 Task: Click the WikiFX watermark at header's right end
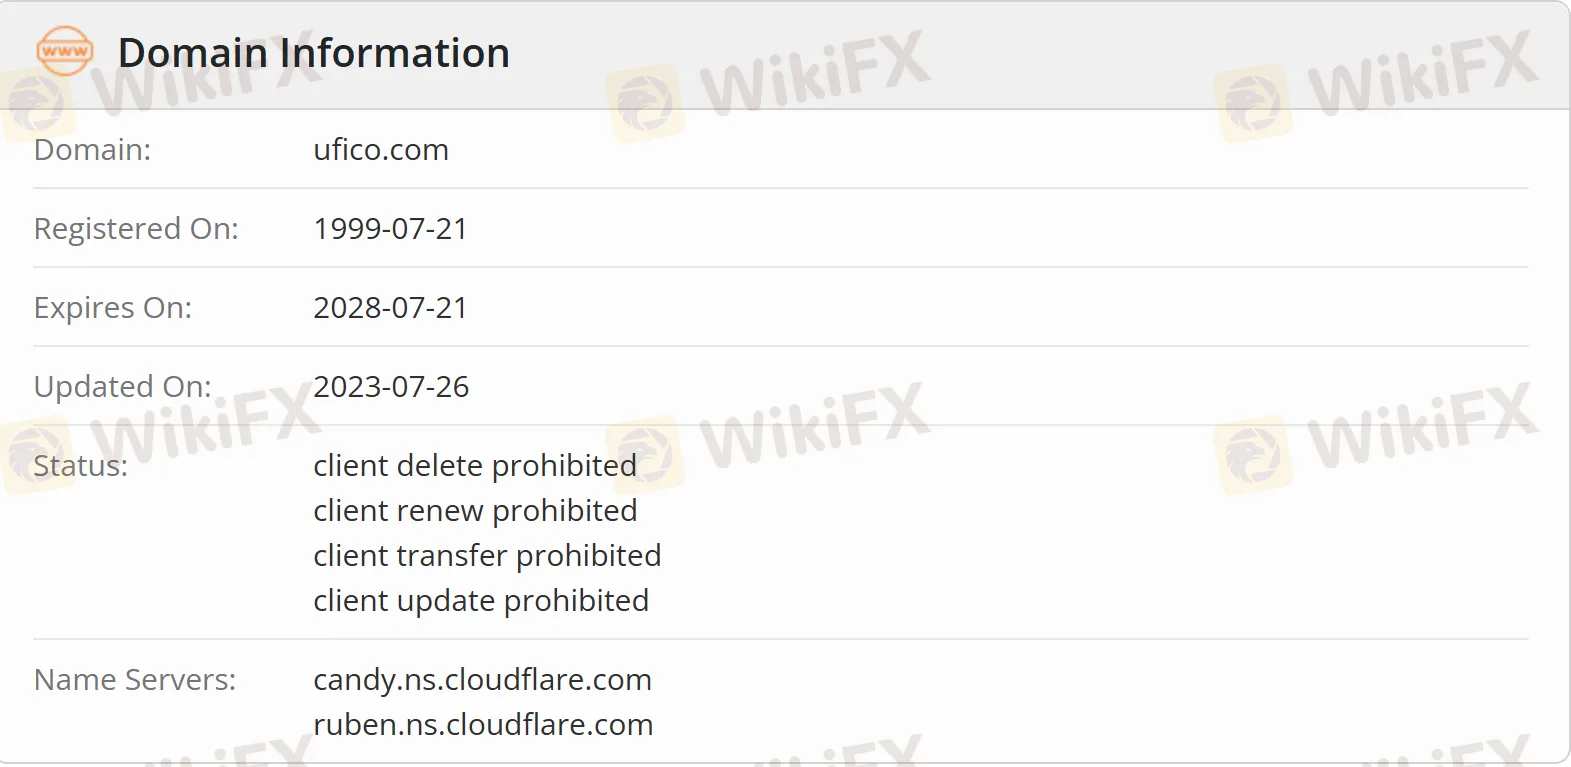pyautogui.click(x=1376, y=82)
